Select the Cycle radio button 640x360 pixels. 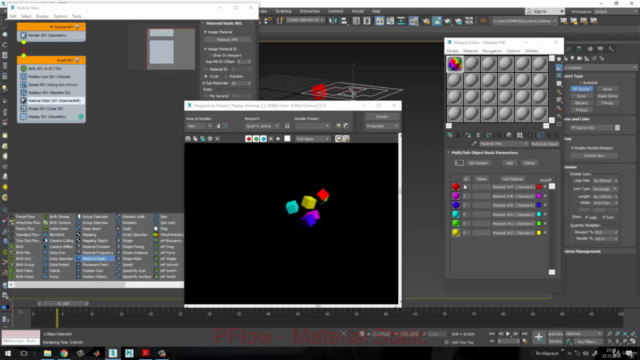[206, 76]
